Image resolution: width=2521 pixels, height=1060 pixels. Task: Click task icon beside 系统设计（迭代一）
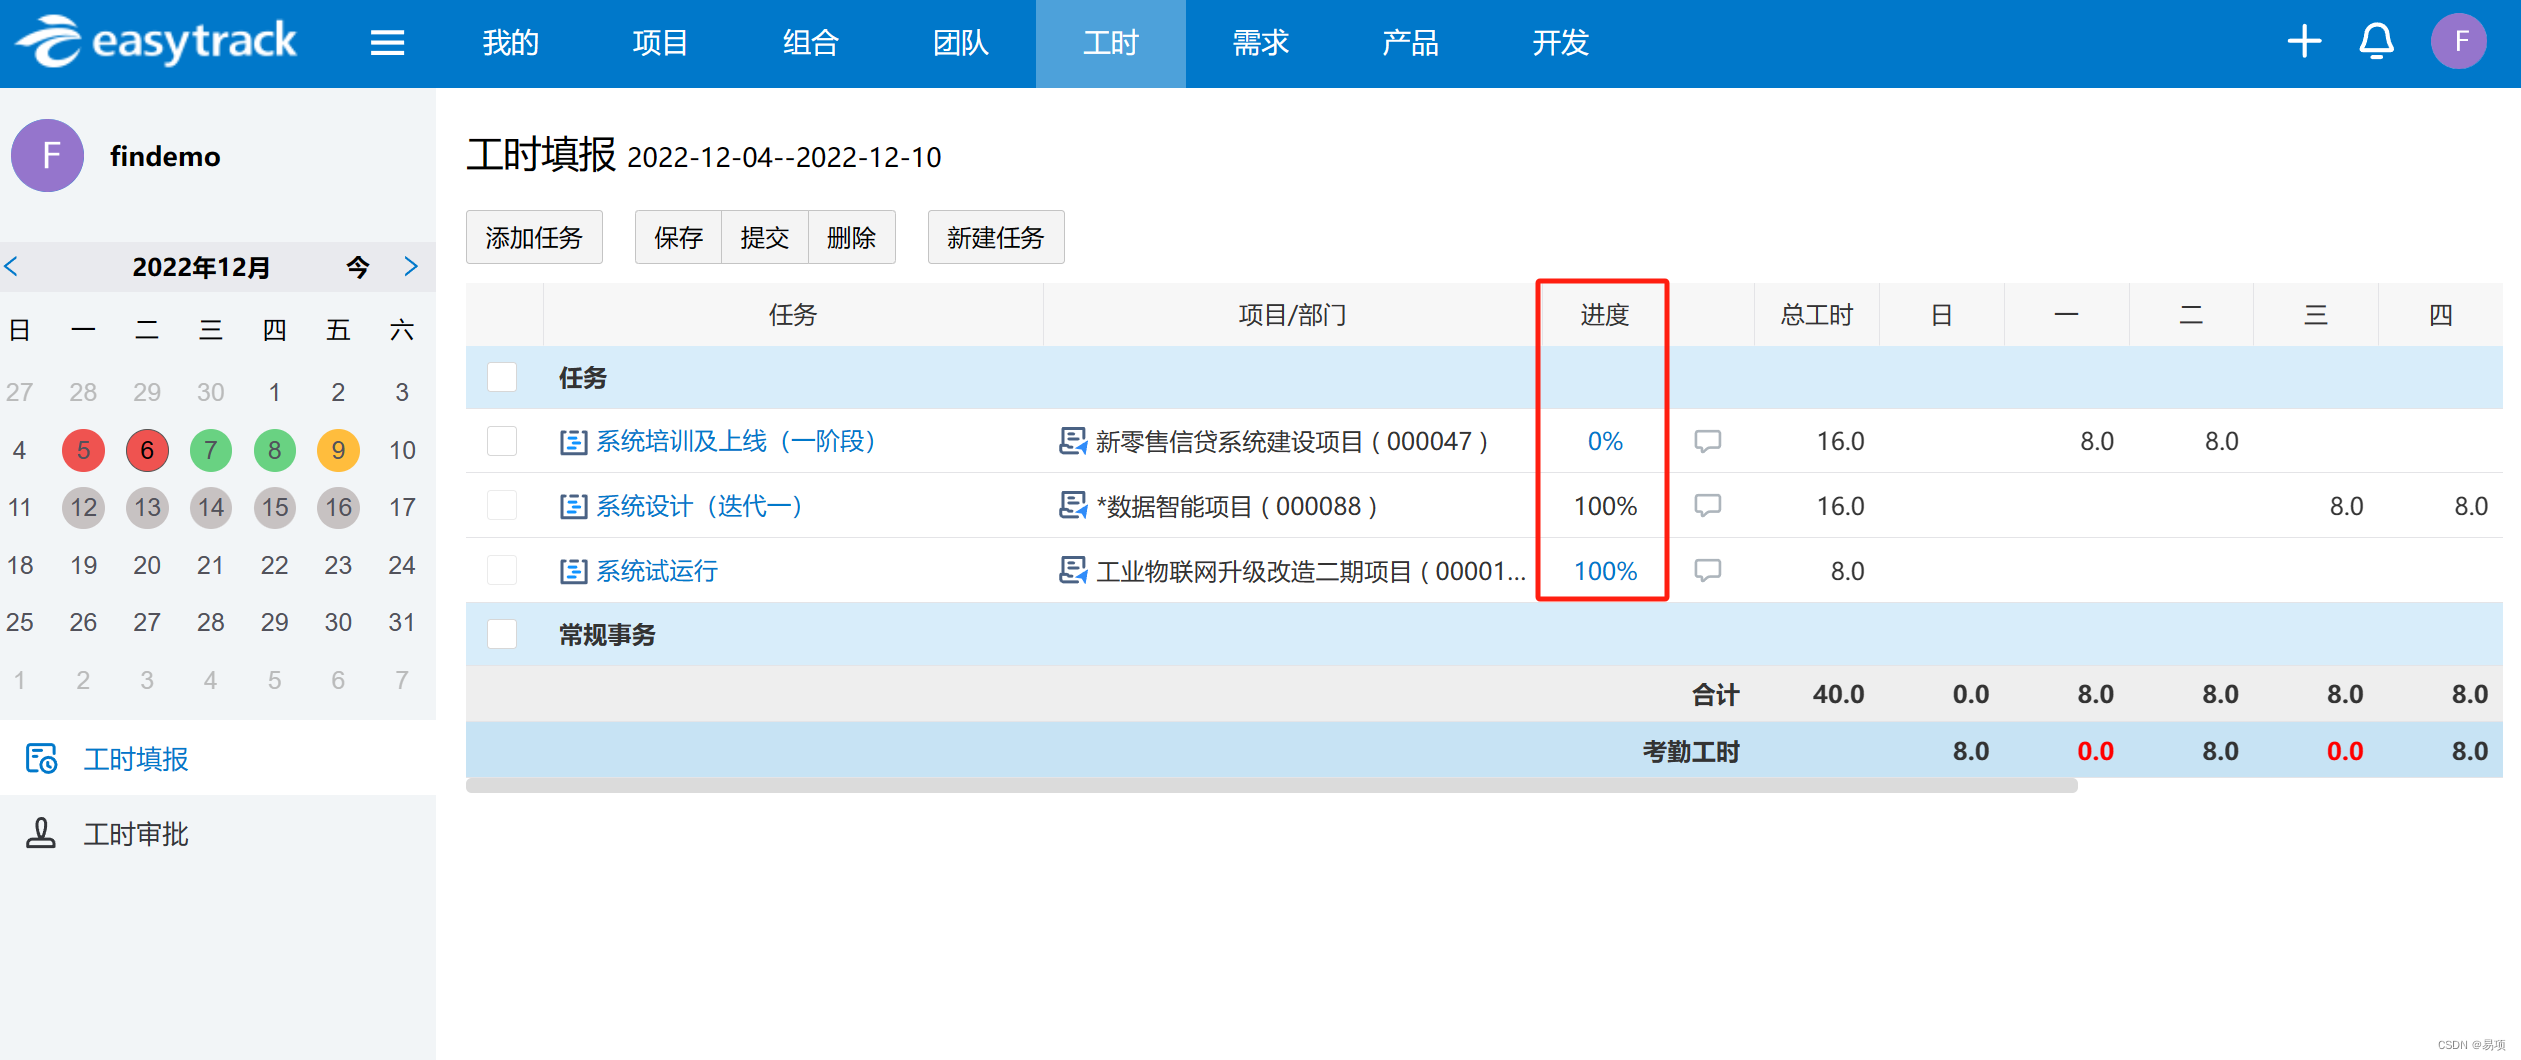click(x=573, y=507)
